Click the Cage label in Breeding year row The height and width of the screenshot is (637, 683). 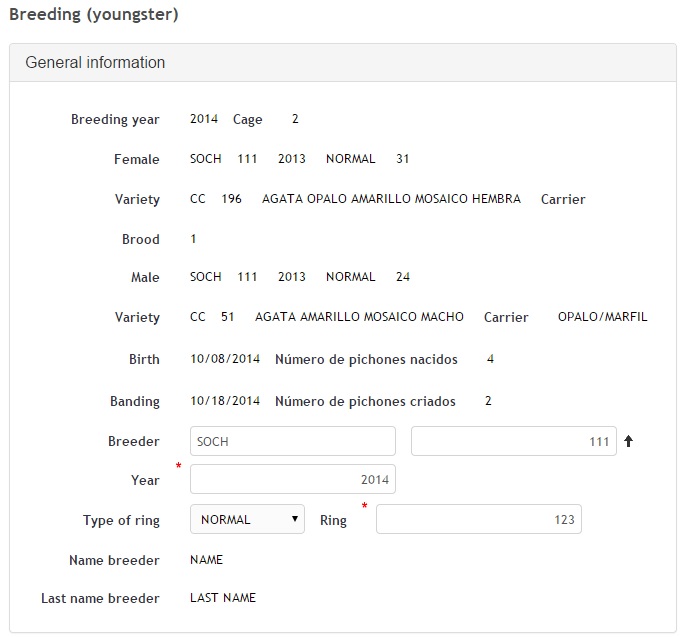(247, 119)
